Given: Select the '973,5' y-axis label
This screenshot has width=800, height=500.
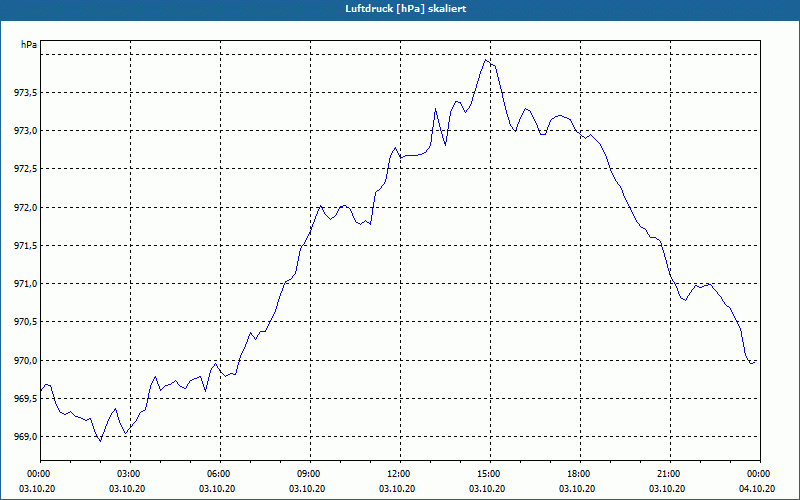Looking at the screenshot, I should 24,93.
